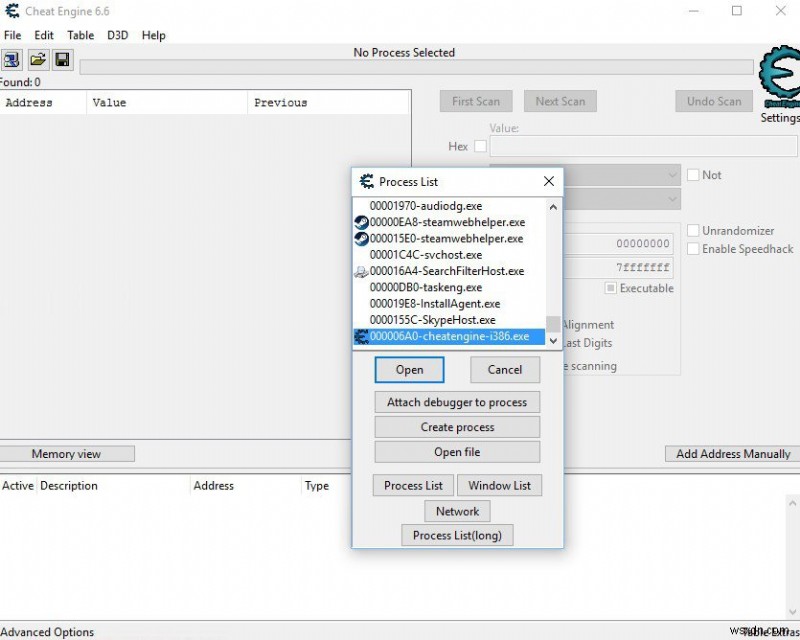
Task: Save the cheat table with floppy disk icon
Action: 62,59
